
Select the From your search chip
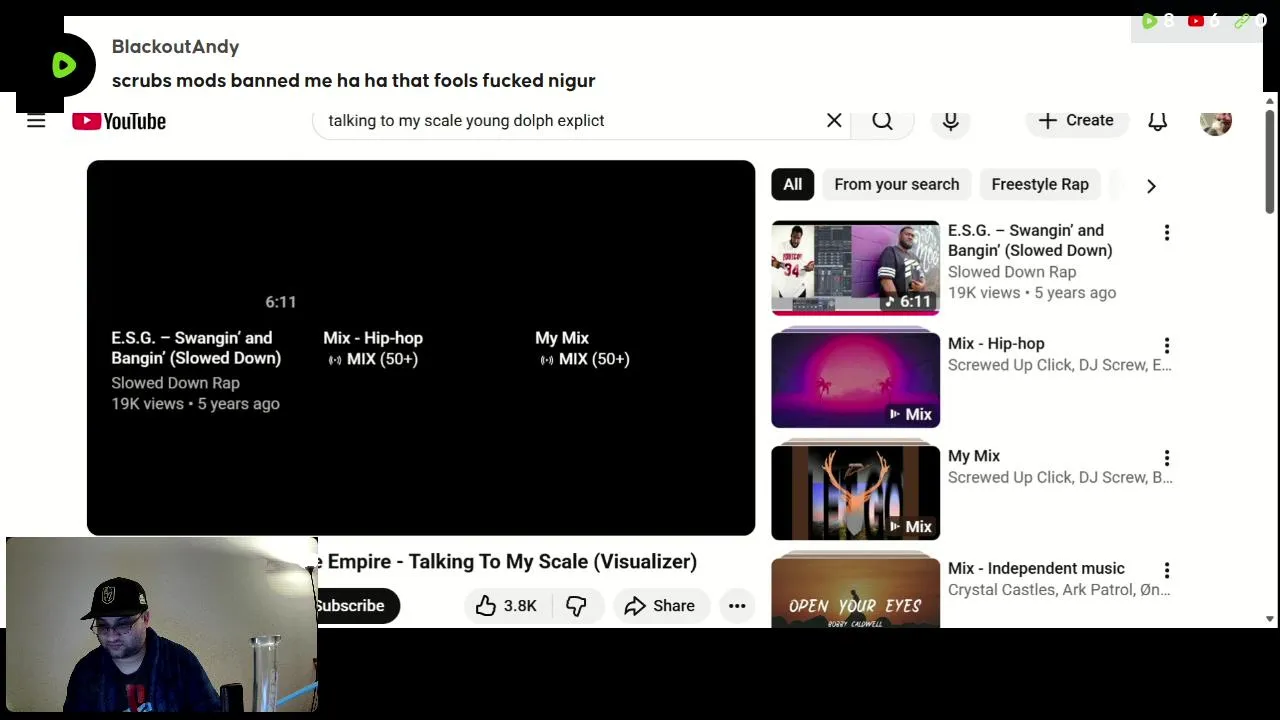pyautogui.click(x=896, y=184)
